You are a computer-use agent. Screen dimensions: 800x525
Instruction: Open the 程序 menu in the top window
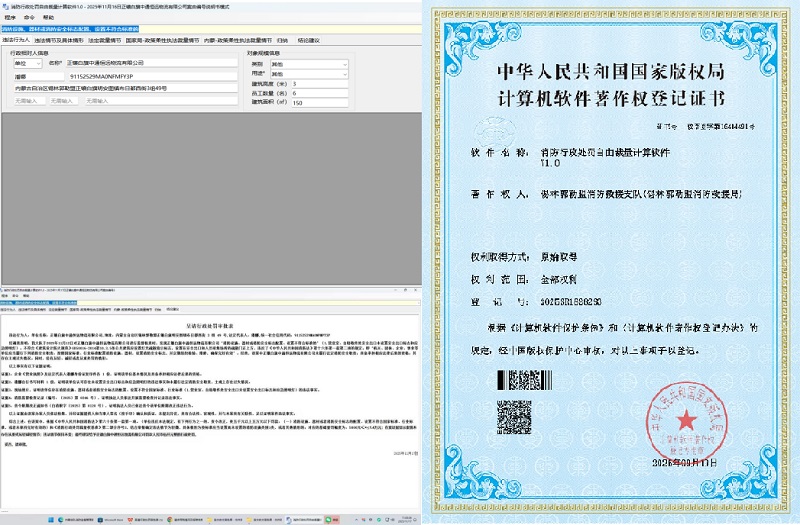[x=10, y=17]
